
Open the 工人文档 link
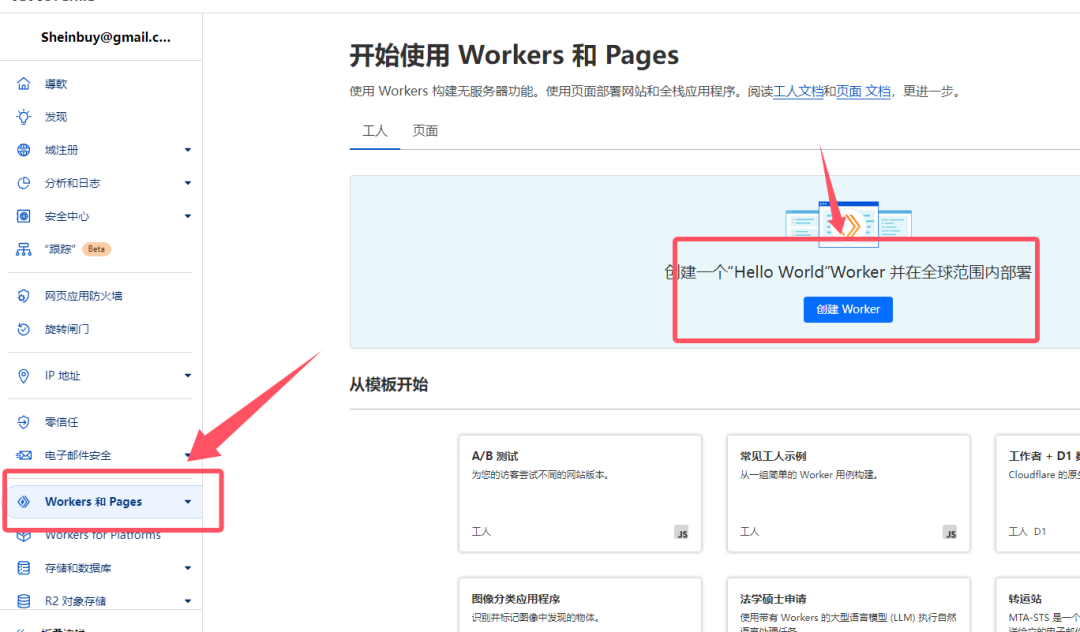point(798,91)
